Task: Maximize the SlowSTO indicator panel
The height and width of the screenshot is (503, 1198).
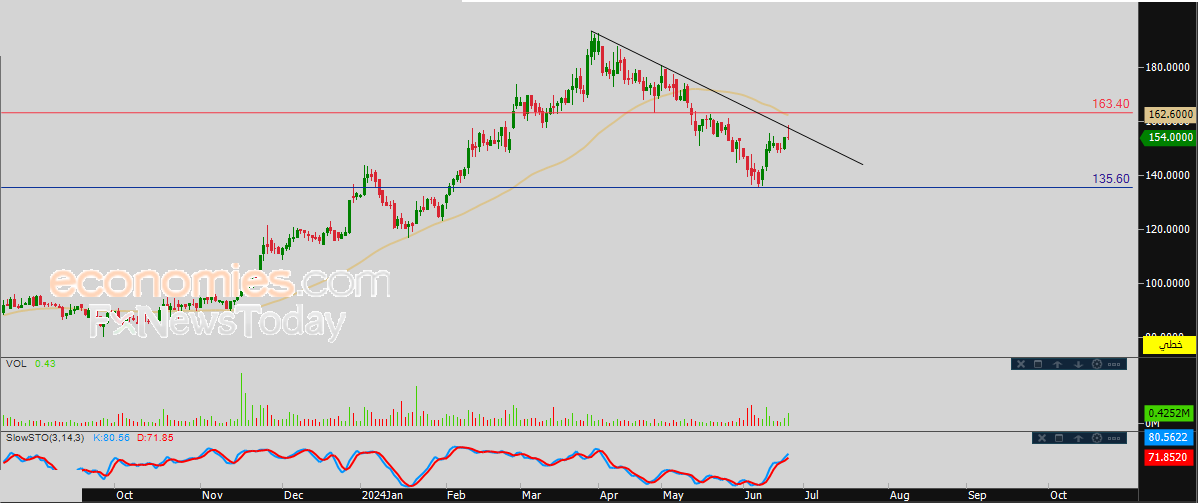Action: tap(1059, 438)
